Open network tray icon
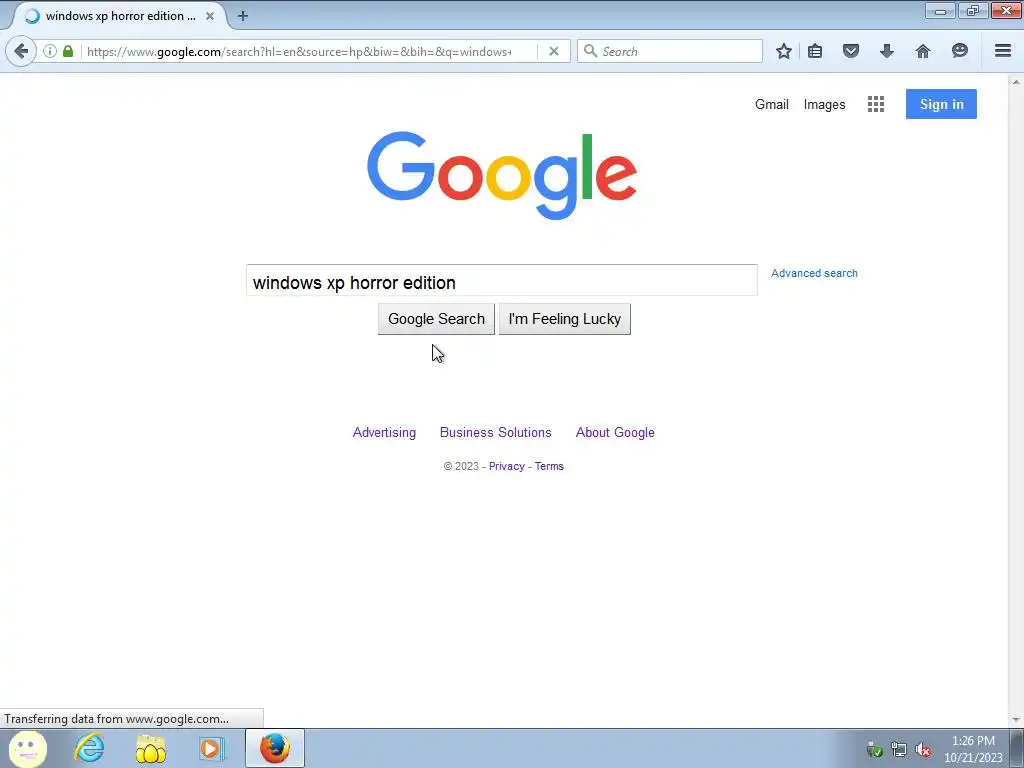Screen dimensions: 1024x768 [899, 750]
